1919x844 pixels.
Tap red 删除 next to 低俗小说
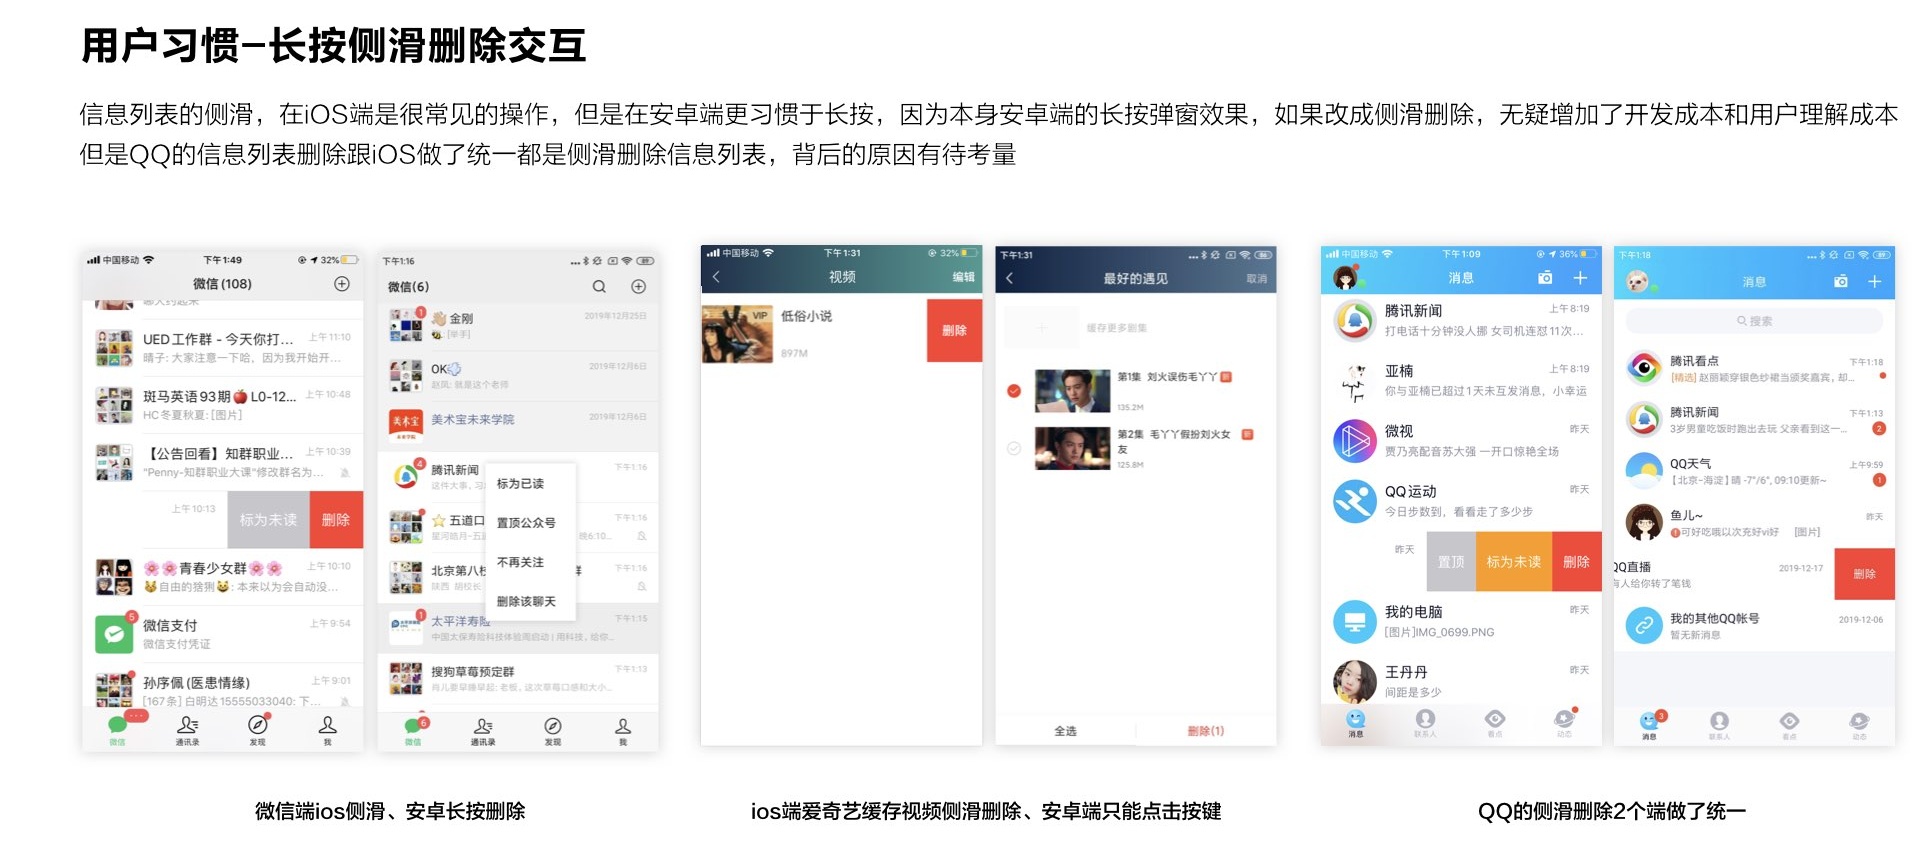pos(954,330)
